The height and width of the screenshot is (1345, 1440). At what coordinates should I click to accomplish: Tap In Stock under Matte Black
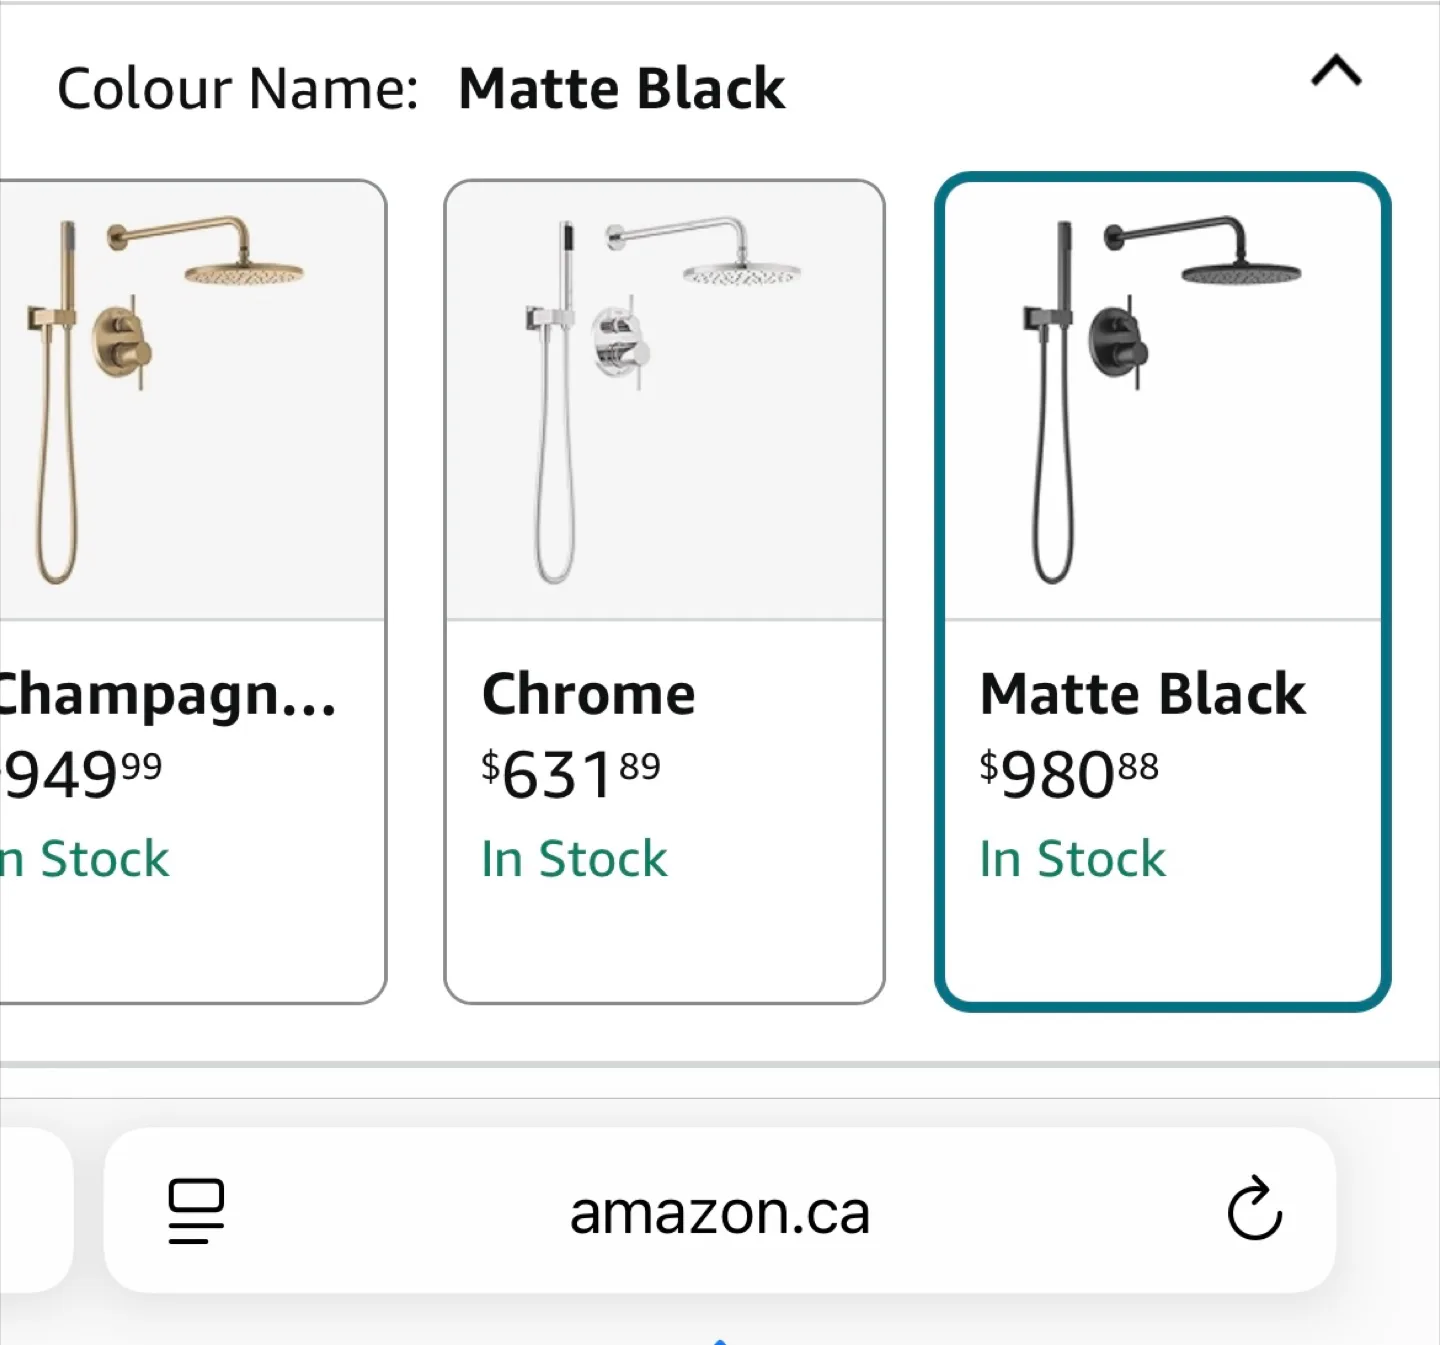coord(1072,858)
